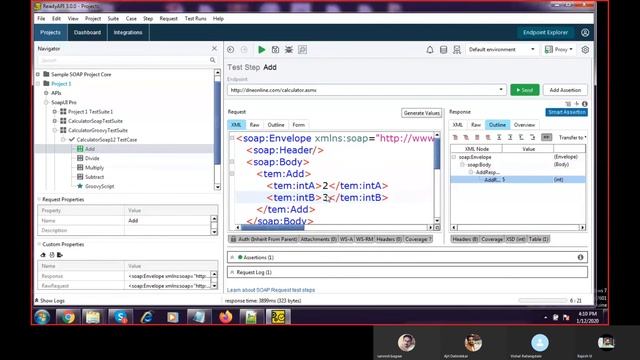
Task: Open the user account profile icon
Action: pyautogui.click(x=585, y=32)
